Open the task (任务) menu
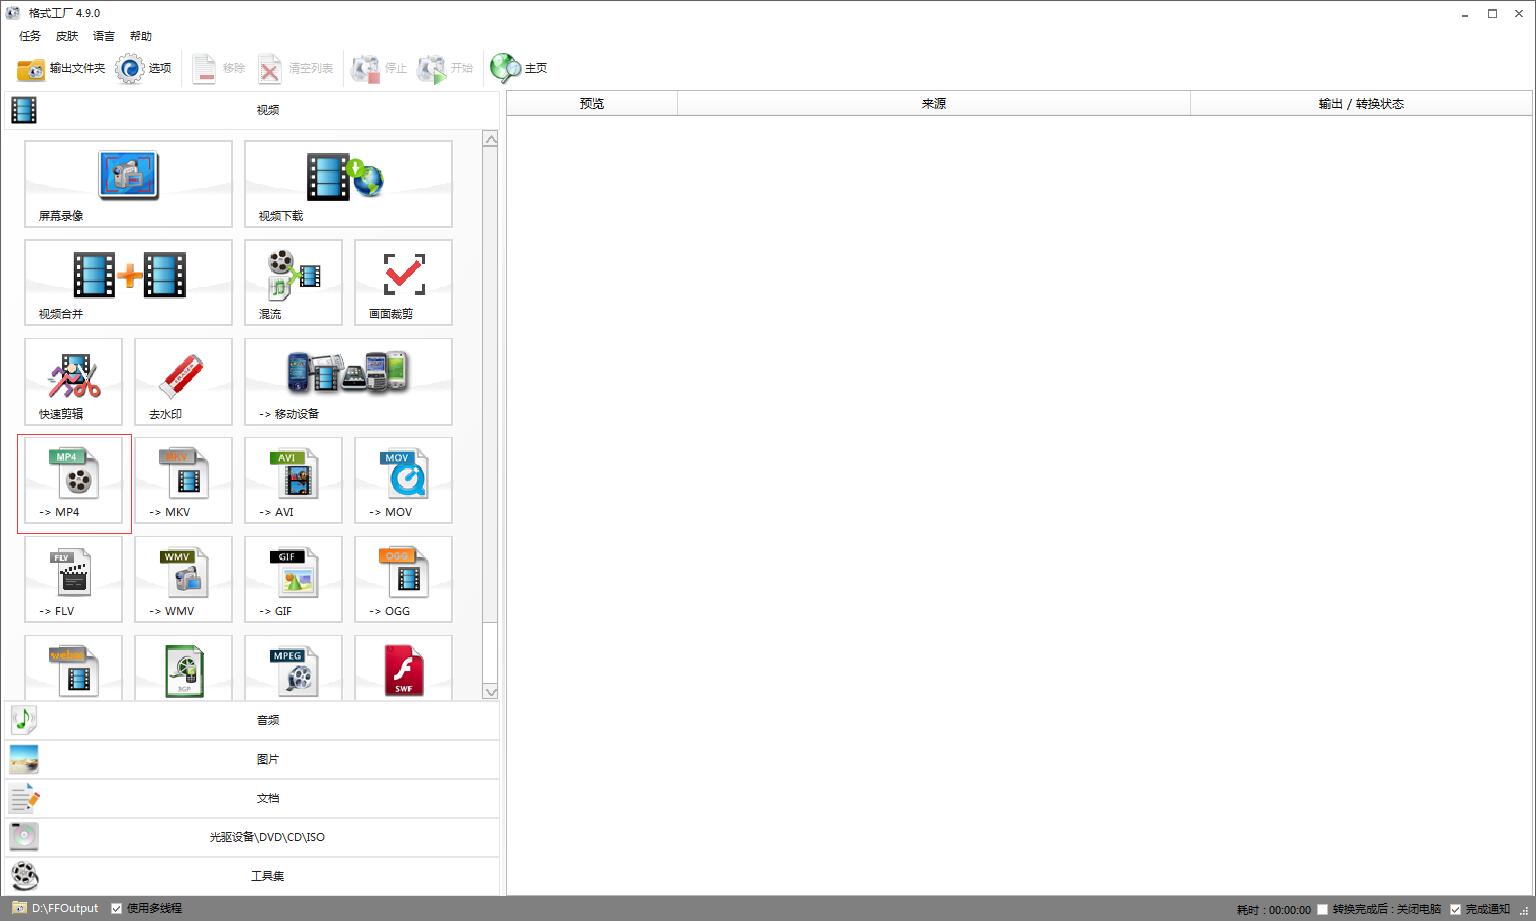 click(30, 36)
